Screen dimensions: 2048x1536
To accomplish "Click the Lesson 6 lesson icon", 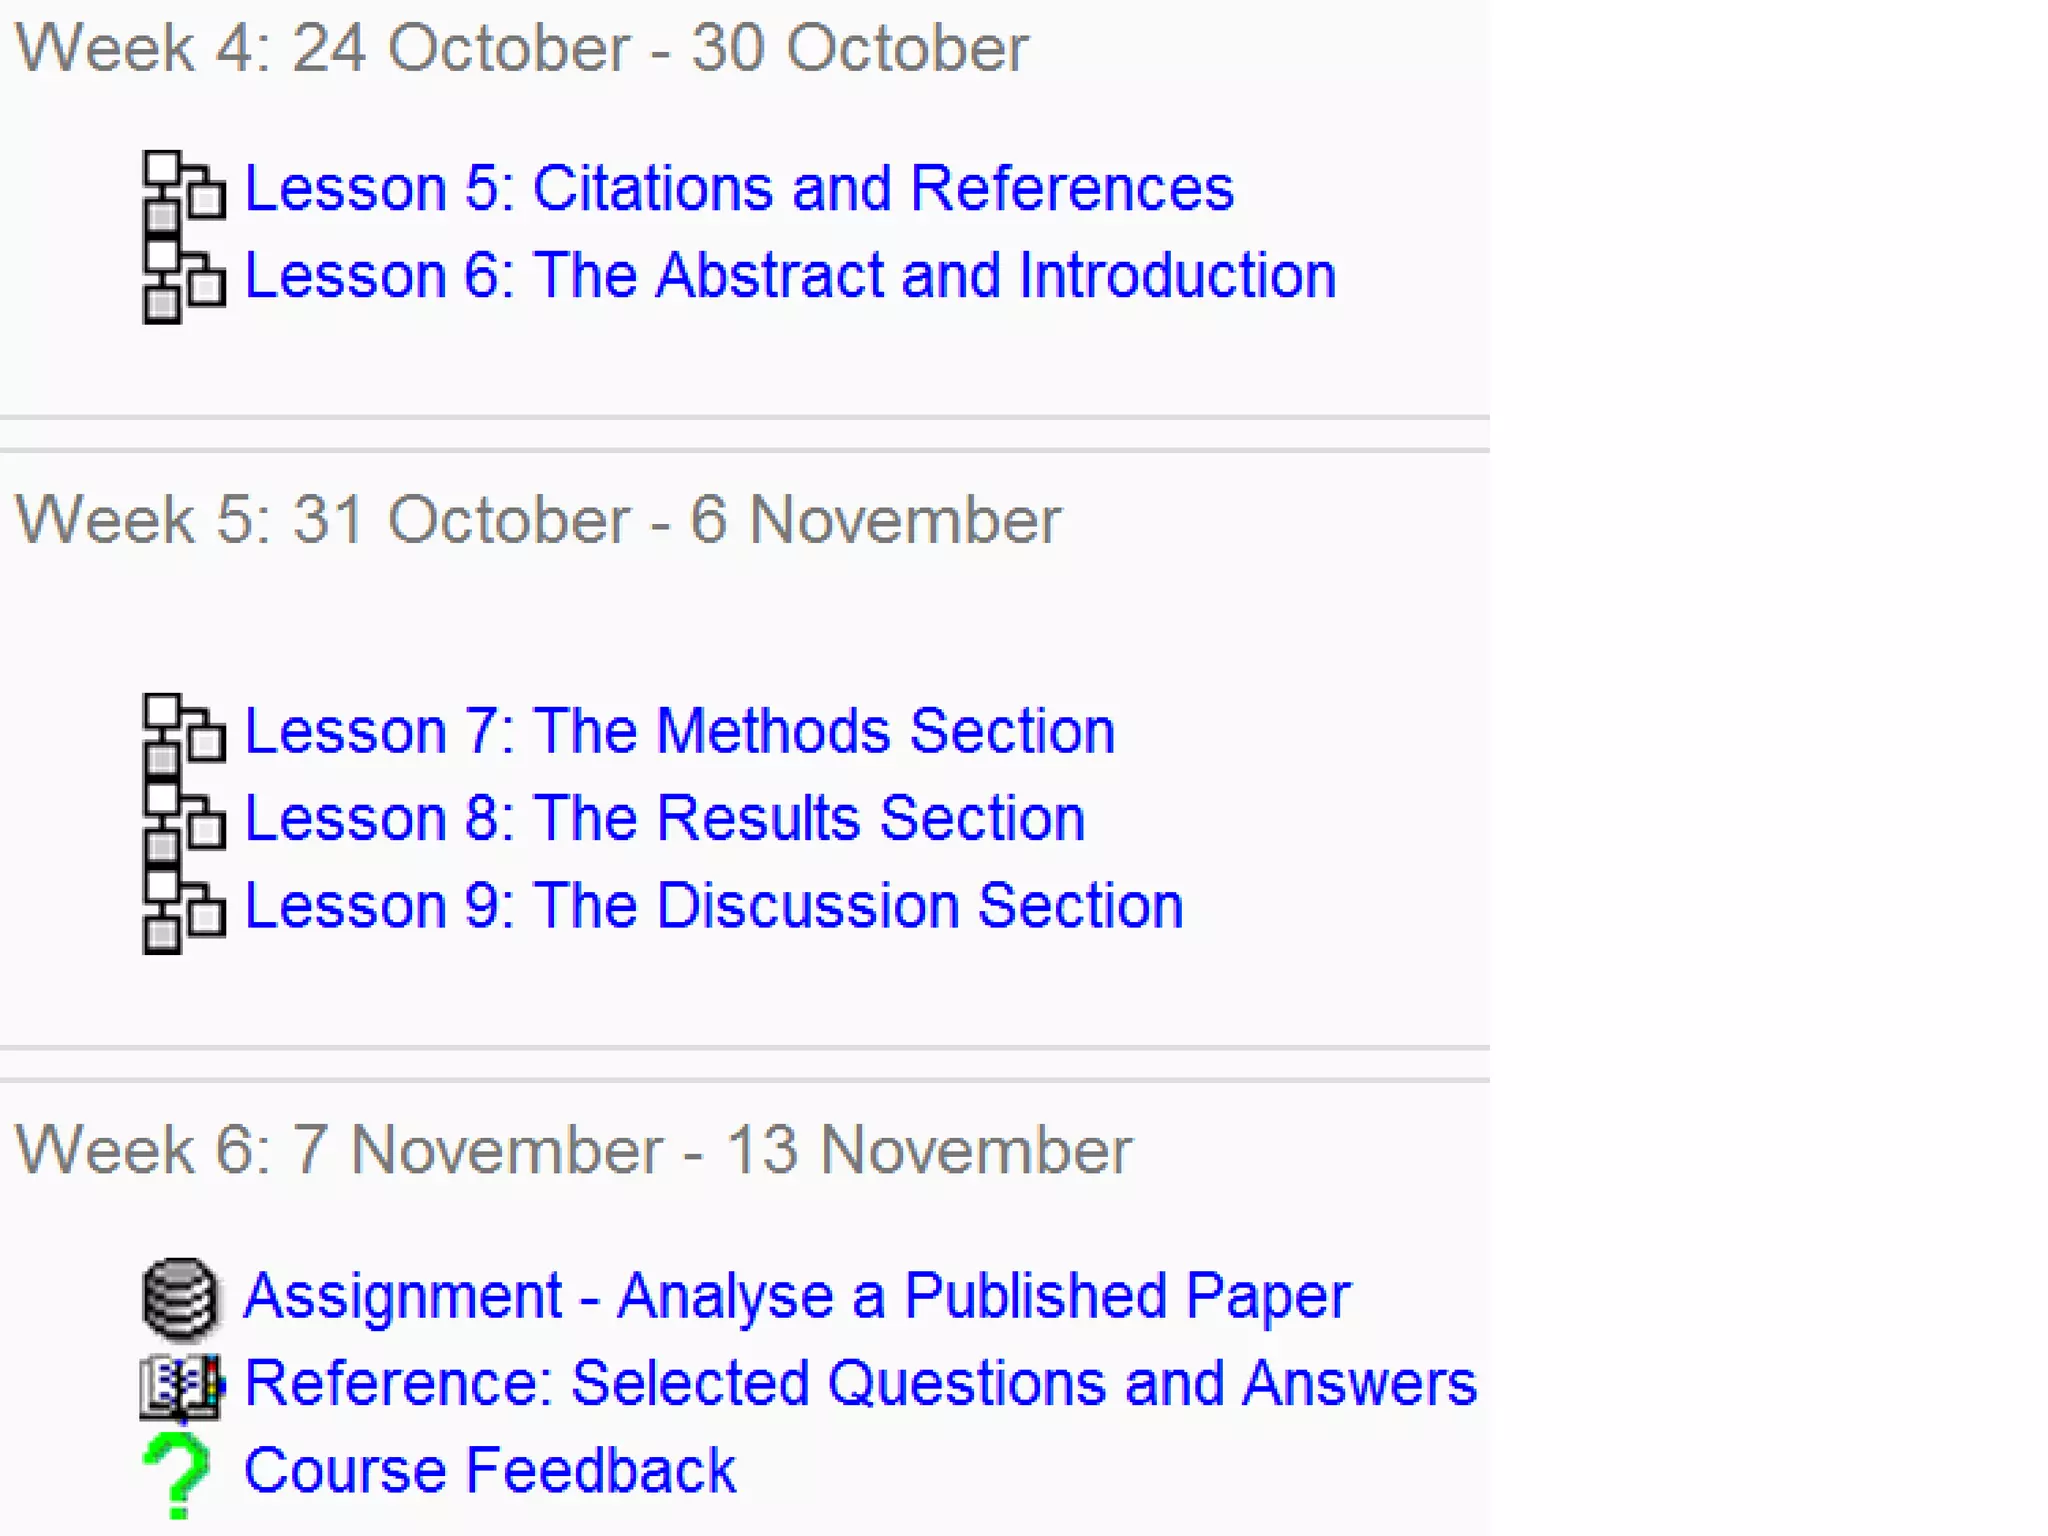I will click(x=183, y=278).
